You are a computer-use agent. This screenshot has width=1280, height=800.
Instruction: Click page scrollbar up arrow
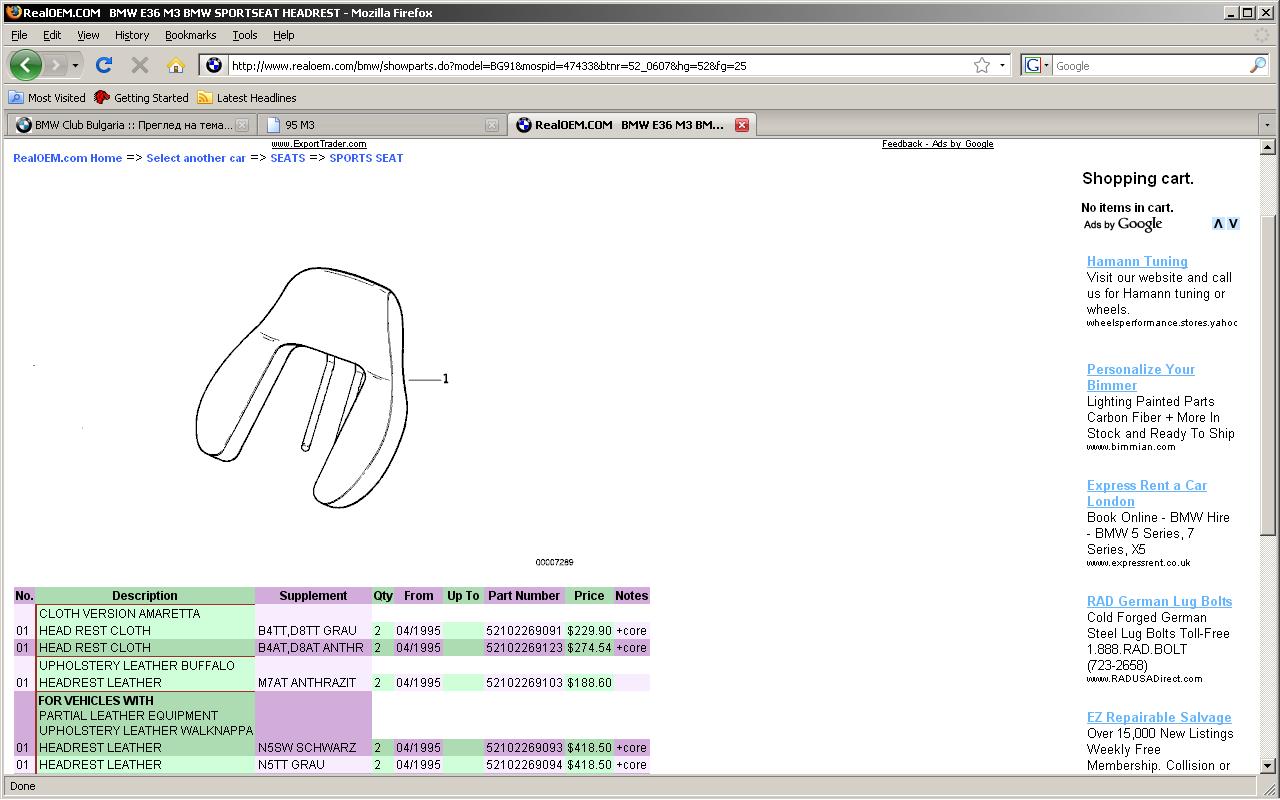click(1267, 147)
